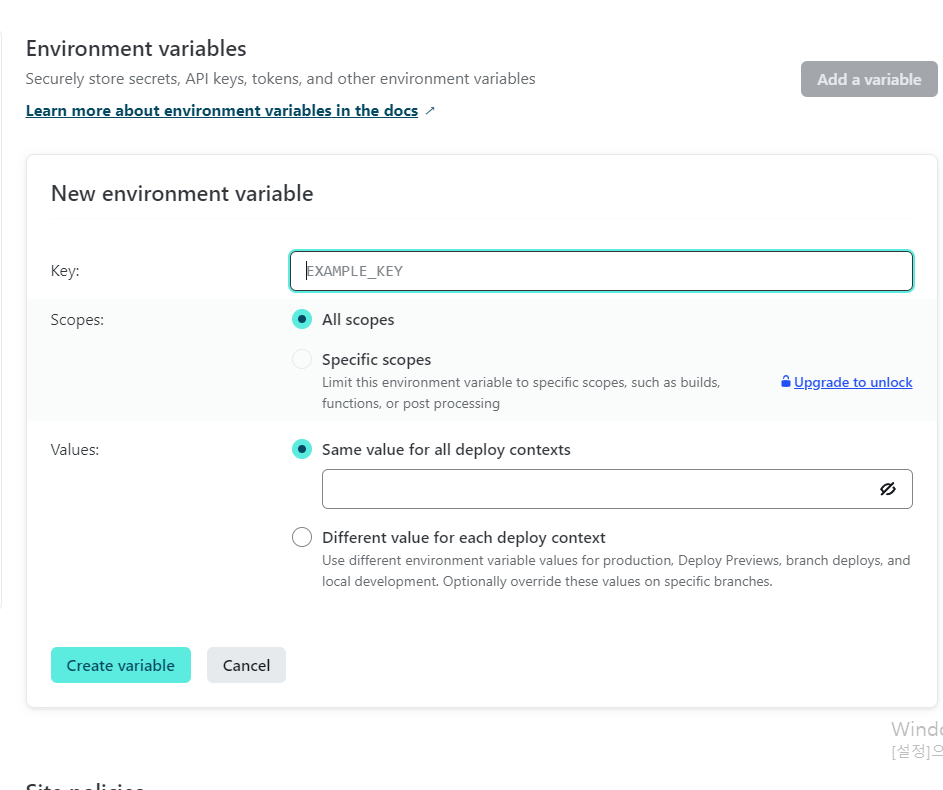Click the New environment variable form title
The height and width of the screenshot is (790, 943).
pyautogui.click(x=182, y=193)
